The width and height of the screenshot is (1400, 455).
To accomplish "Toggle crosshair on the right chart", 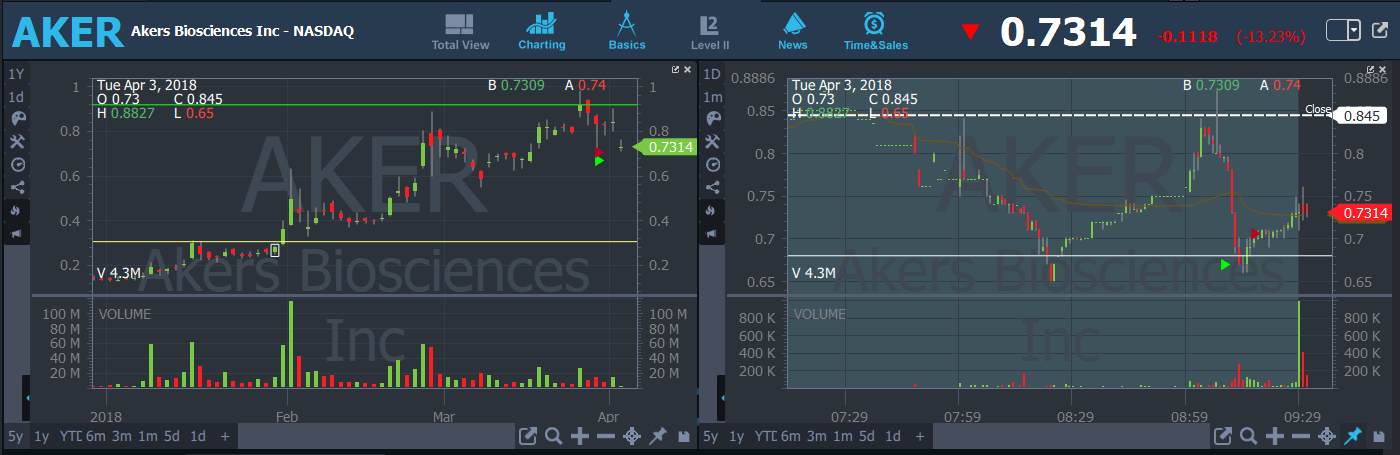I will pos(1326,436).
